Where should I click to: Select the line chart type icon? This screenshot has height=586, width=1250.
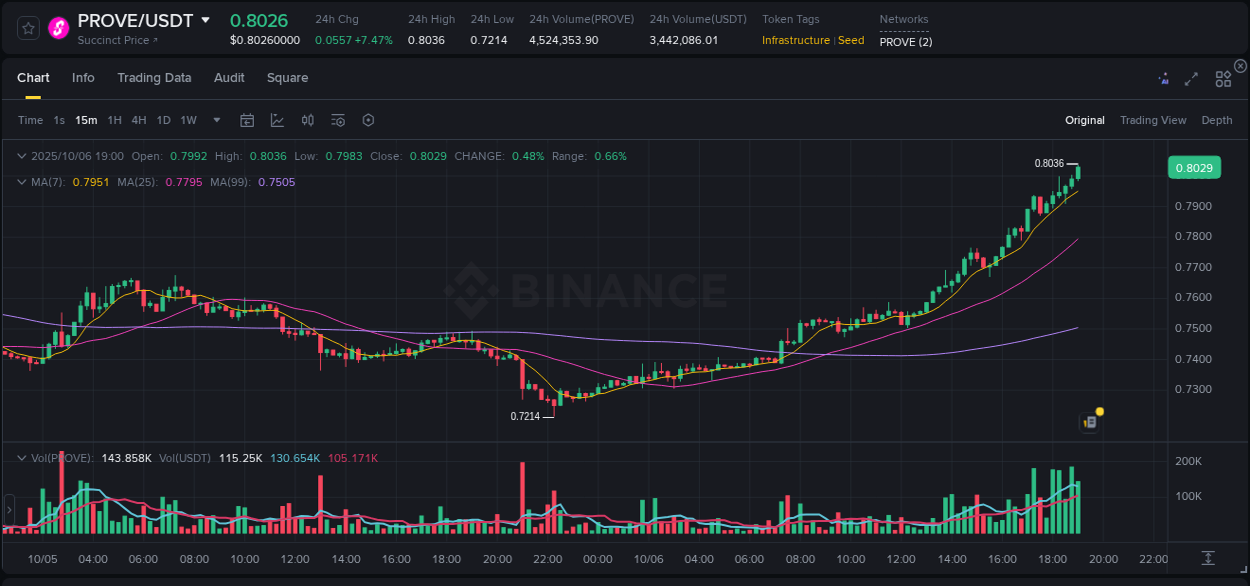pyautogui.click(x=277, y=120)
